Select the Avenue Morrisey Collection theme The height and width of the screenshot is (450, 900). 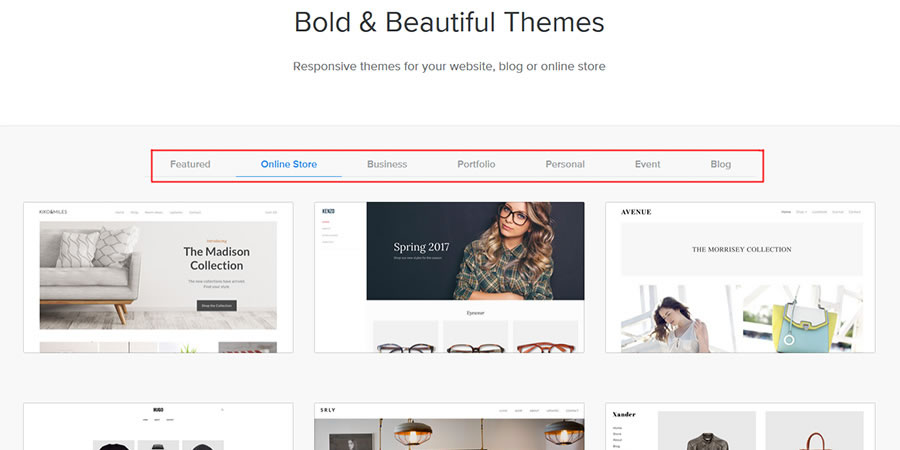tap(740, 277)
